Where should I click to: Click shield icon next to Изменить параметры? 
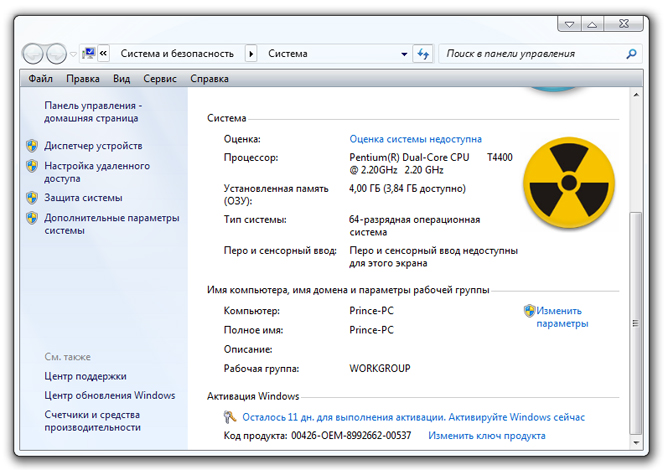coord(529,311)
